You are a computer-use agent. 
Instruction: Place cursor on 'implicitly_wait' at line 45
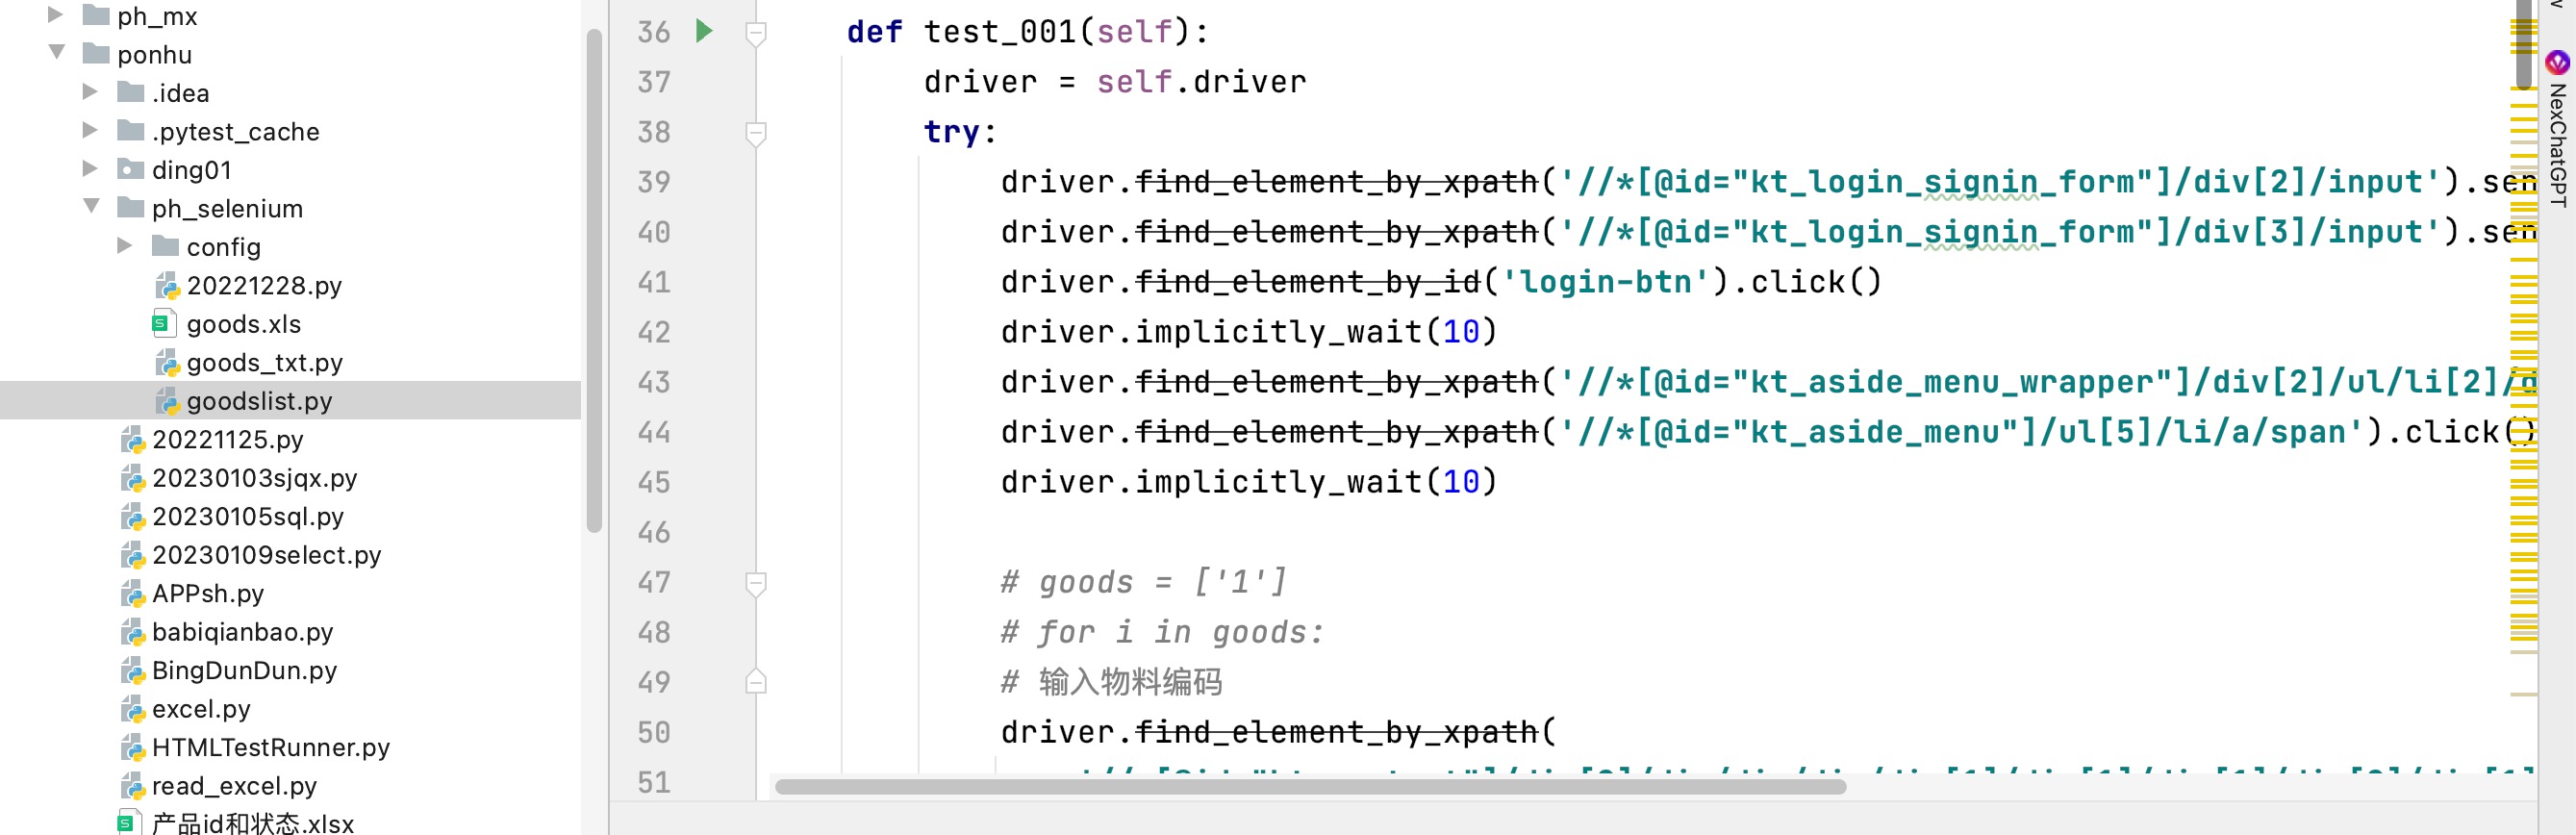[1279, 481]
